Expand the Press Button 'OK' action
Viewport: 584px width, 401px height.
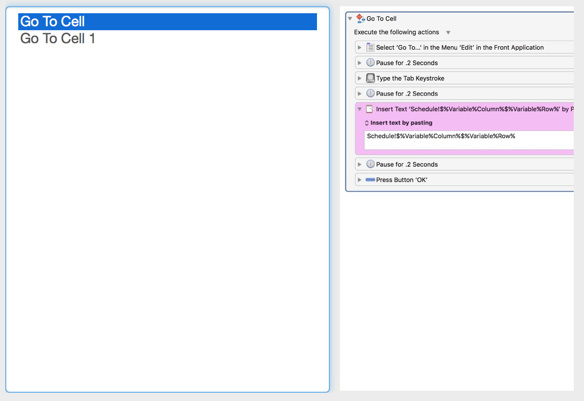[359, 180]
